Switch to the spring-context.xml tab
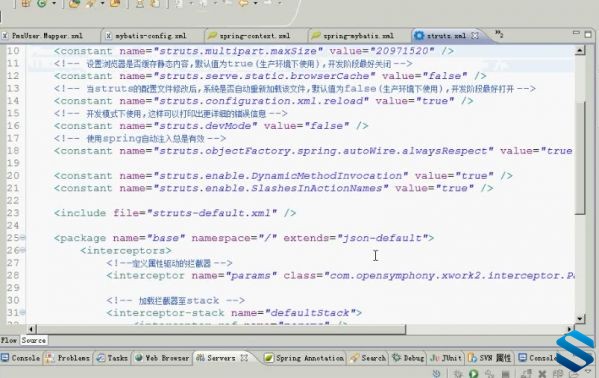Image resolution: width=599 pixels, height=378 pixels. pos(254,36)
